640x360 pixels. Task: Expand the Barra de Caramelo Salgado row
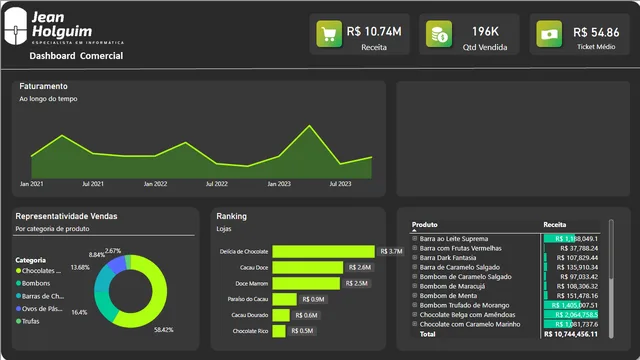point(415,267)
